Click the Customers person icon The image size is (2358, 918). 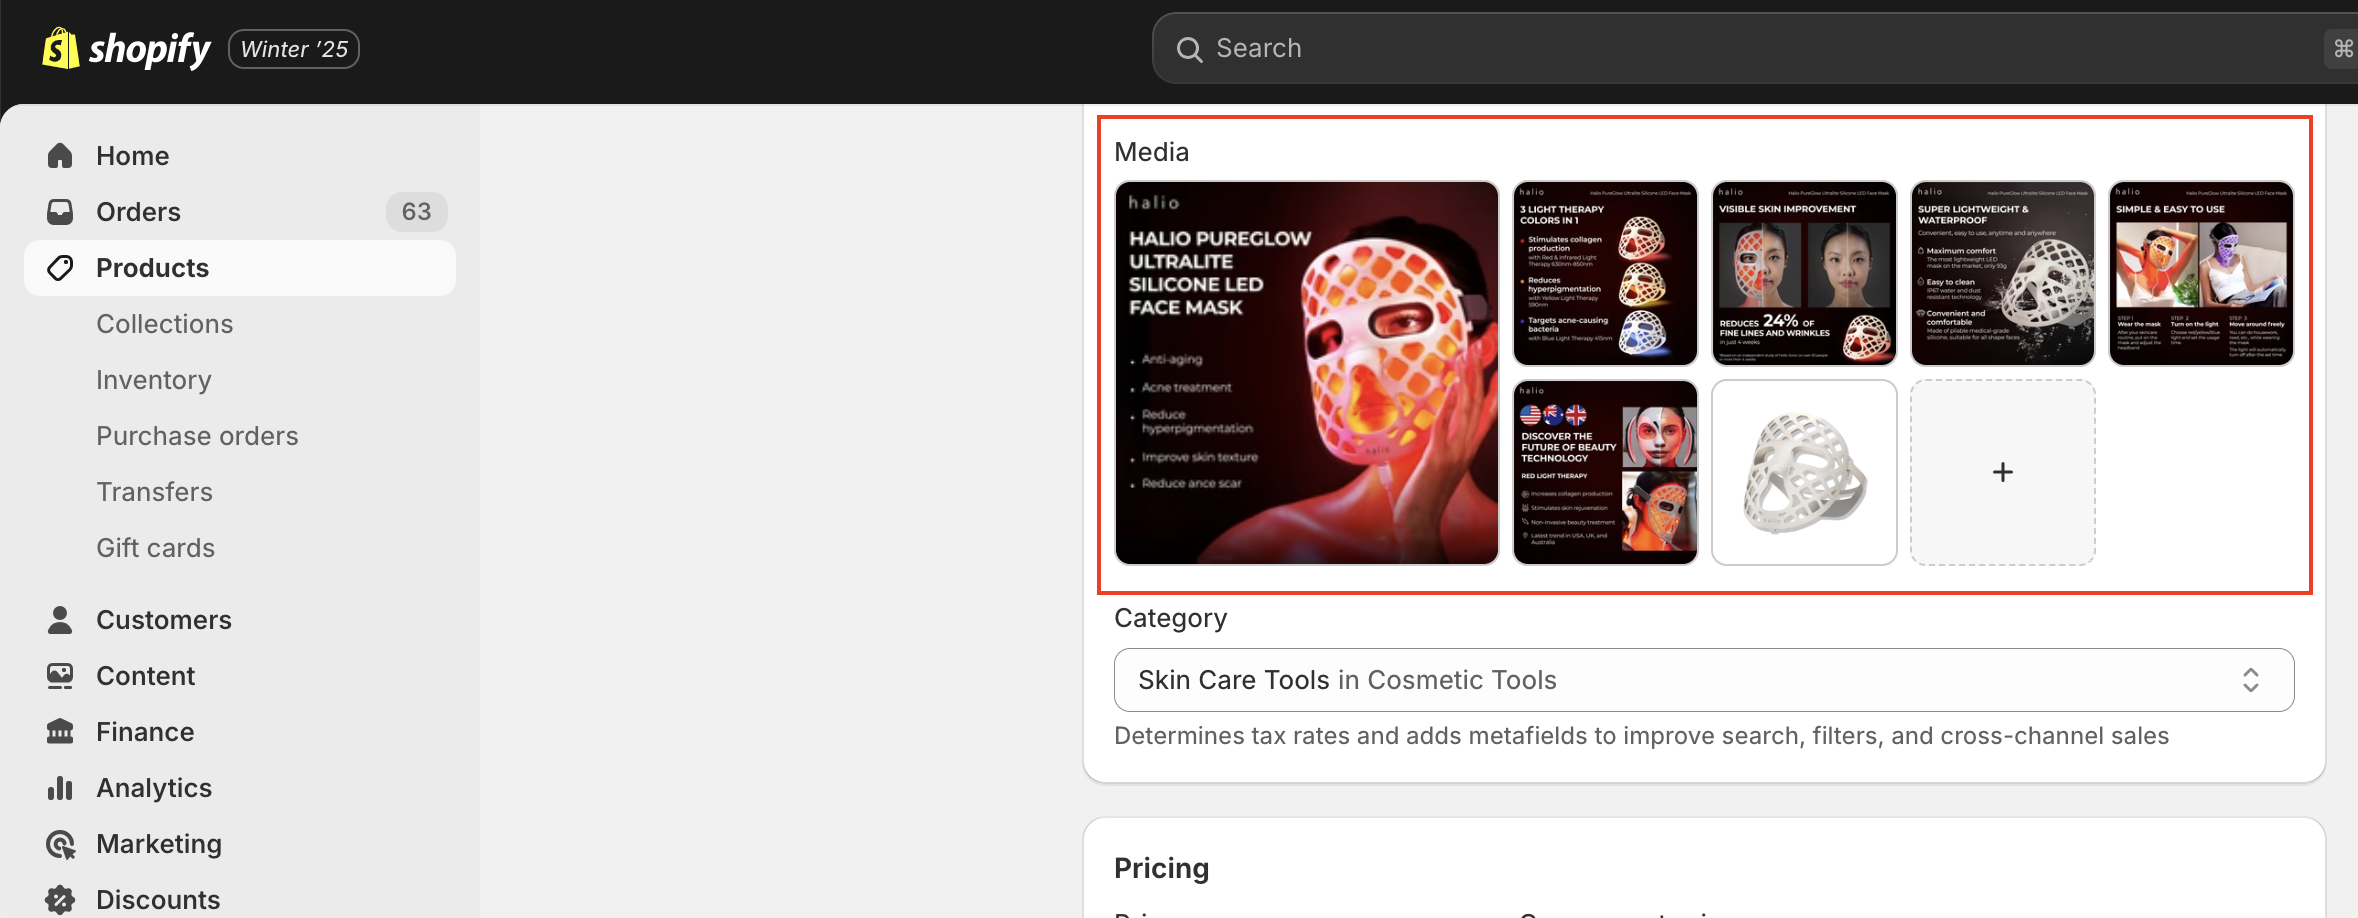click(60, 620)
